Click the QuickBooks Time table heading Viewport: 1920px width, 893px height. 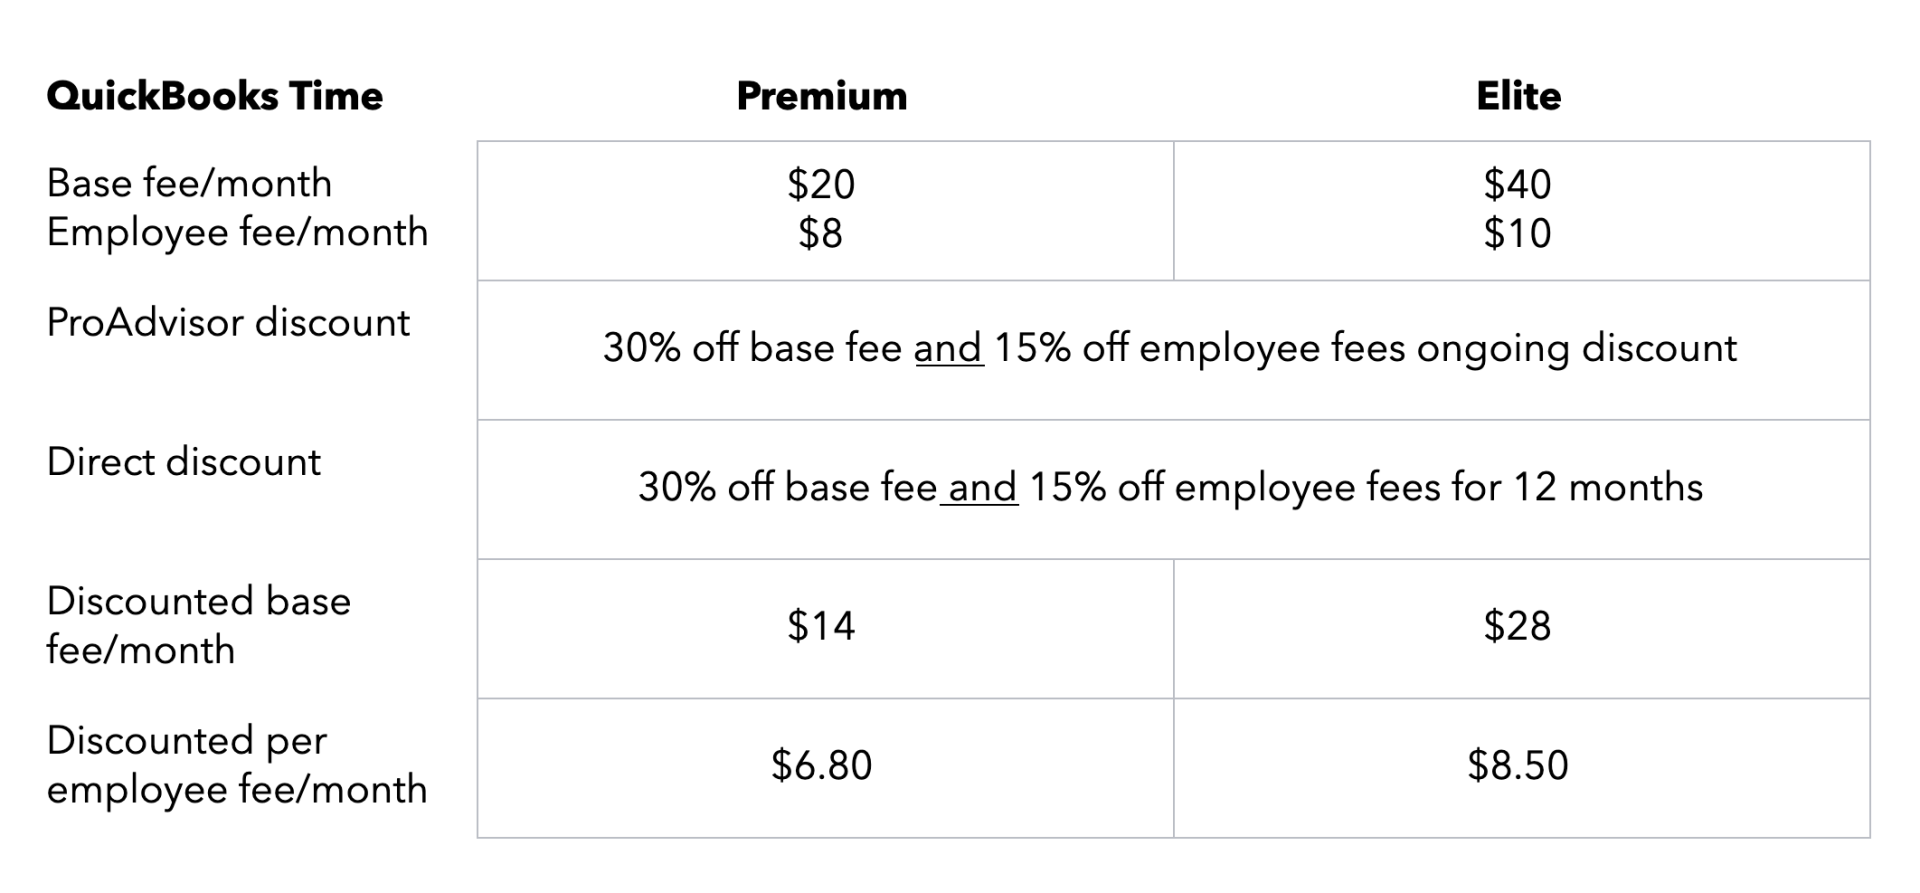pyautogui.click(x=215, y=96)
